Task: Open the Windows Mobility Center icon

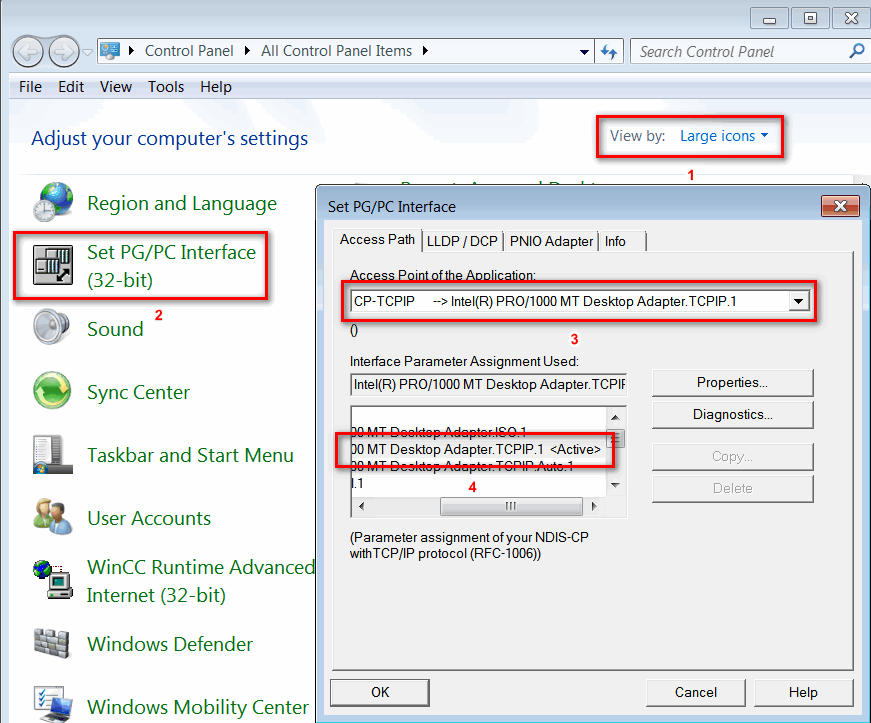Action: click(53, 705)
